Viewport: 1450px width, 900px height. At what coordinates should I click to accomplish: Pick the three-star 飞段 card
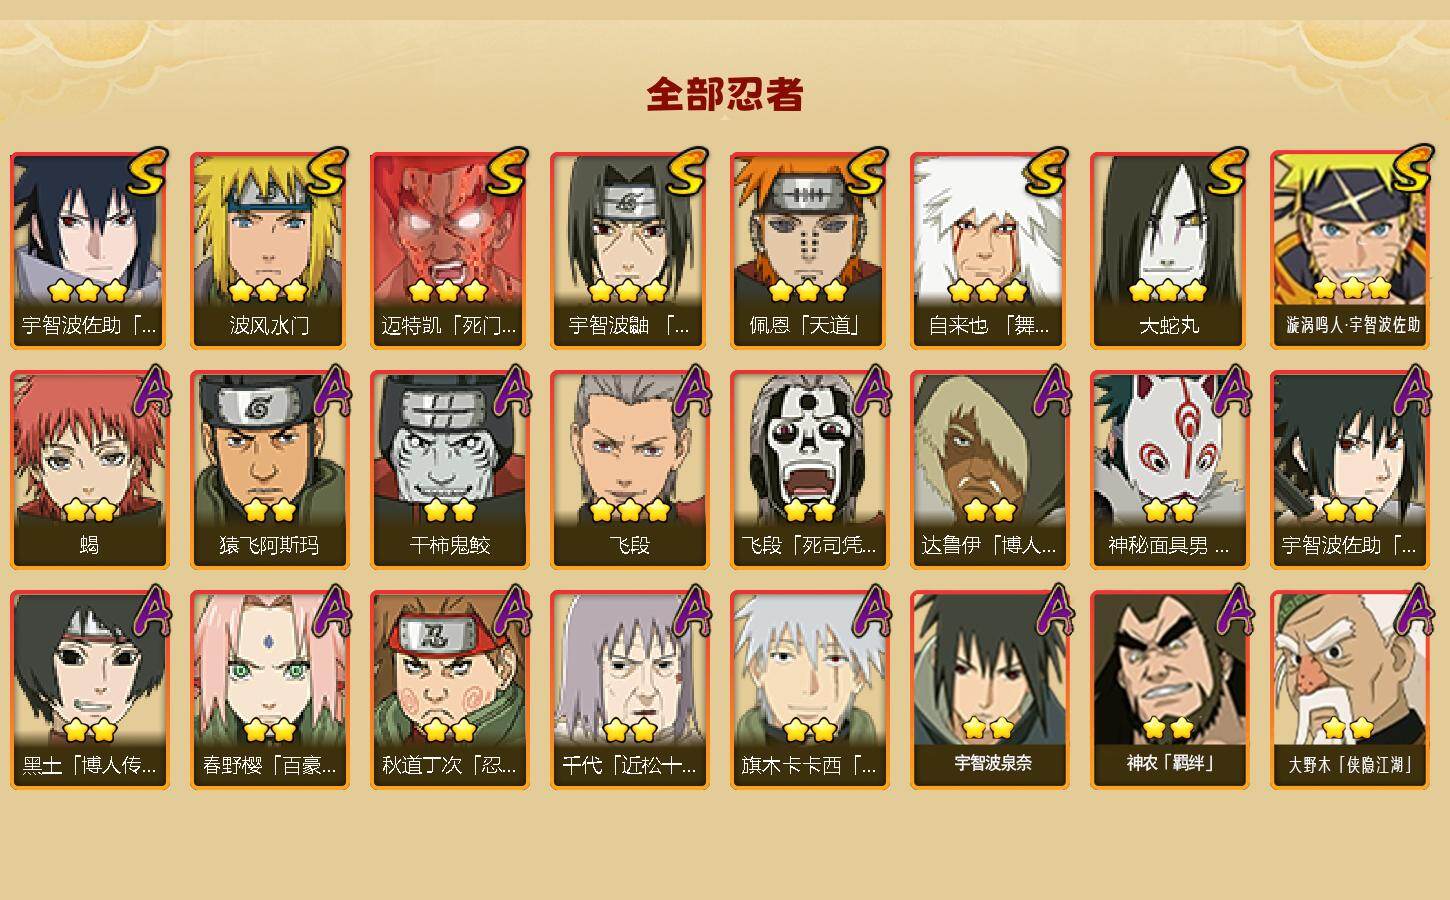click(x=629, y=470)
